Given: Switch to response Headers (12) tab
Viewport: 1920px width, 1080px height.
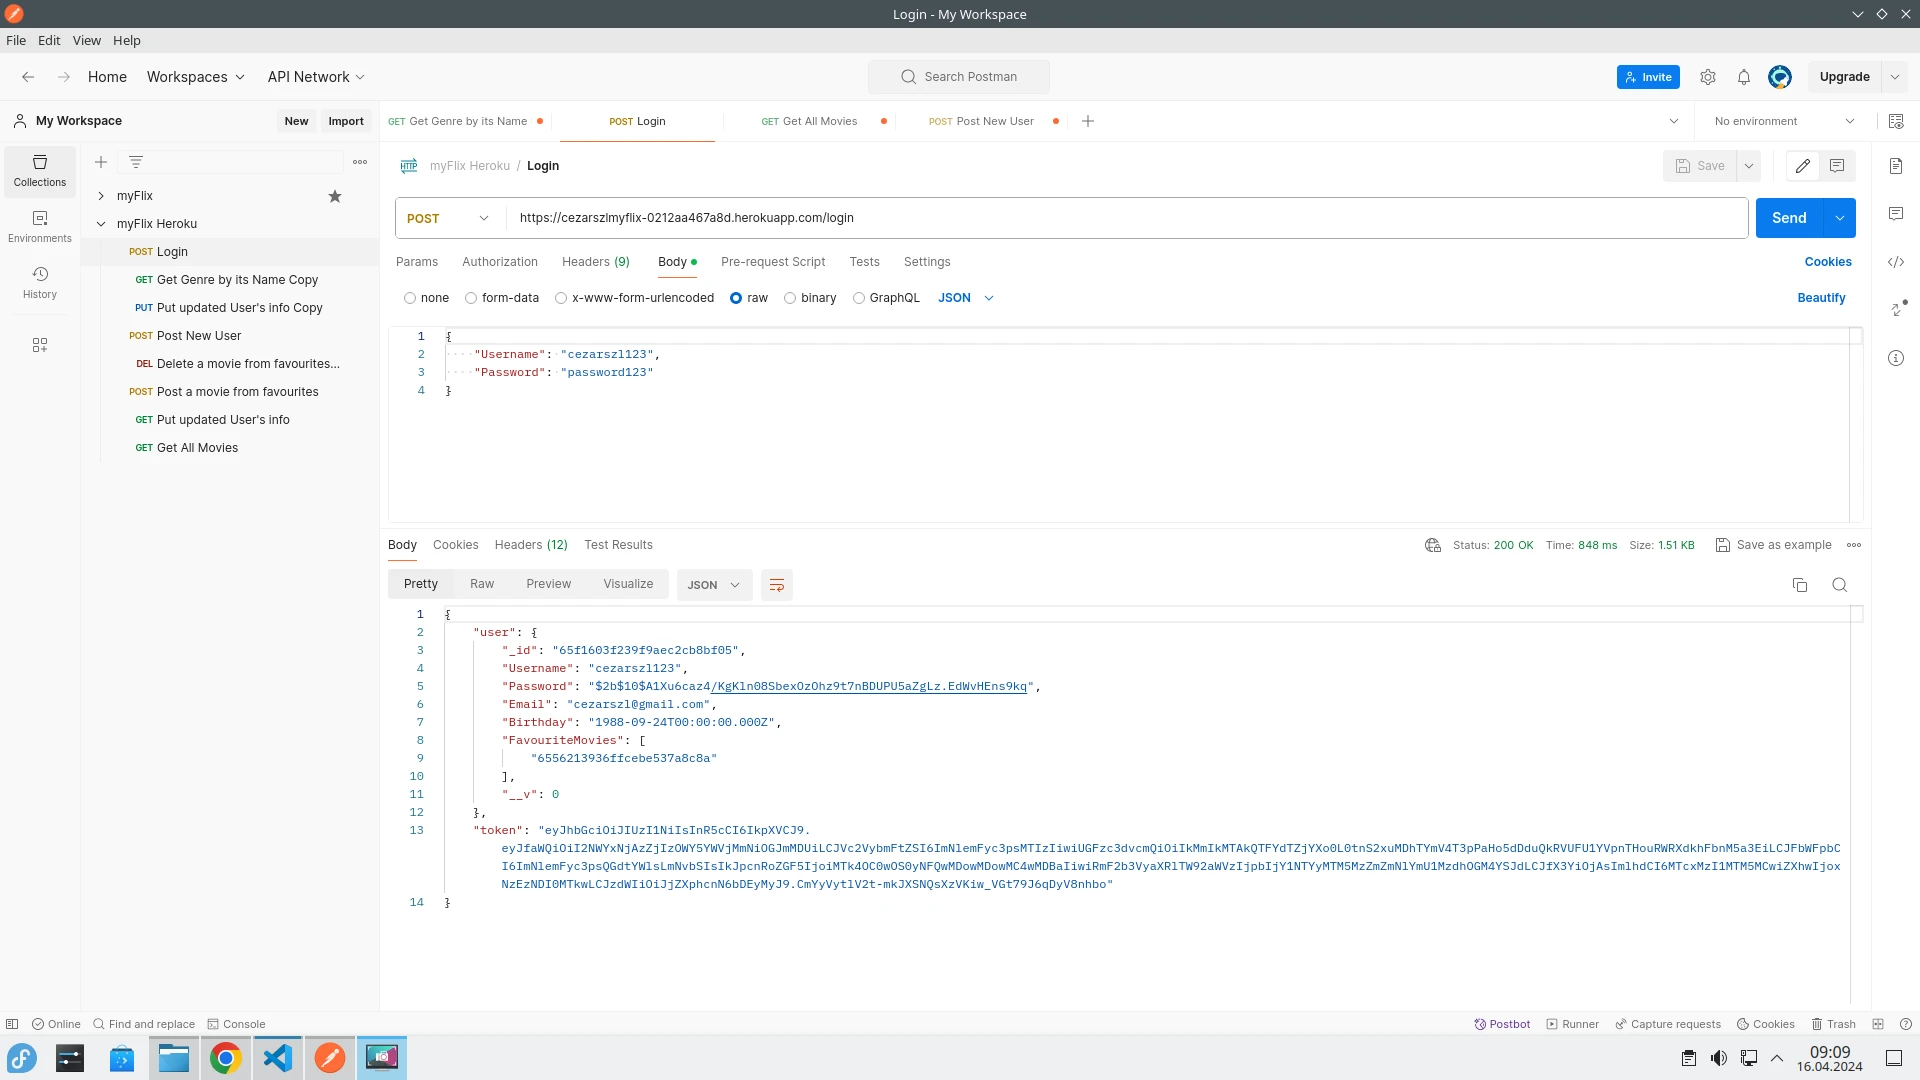Looking at the screenshot, I should point(531,545).
